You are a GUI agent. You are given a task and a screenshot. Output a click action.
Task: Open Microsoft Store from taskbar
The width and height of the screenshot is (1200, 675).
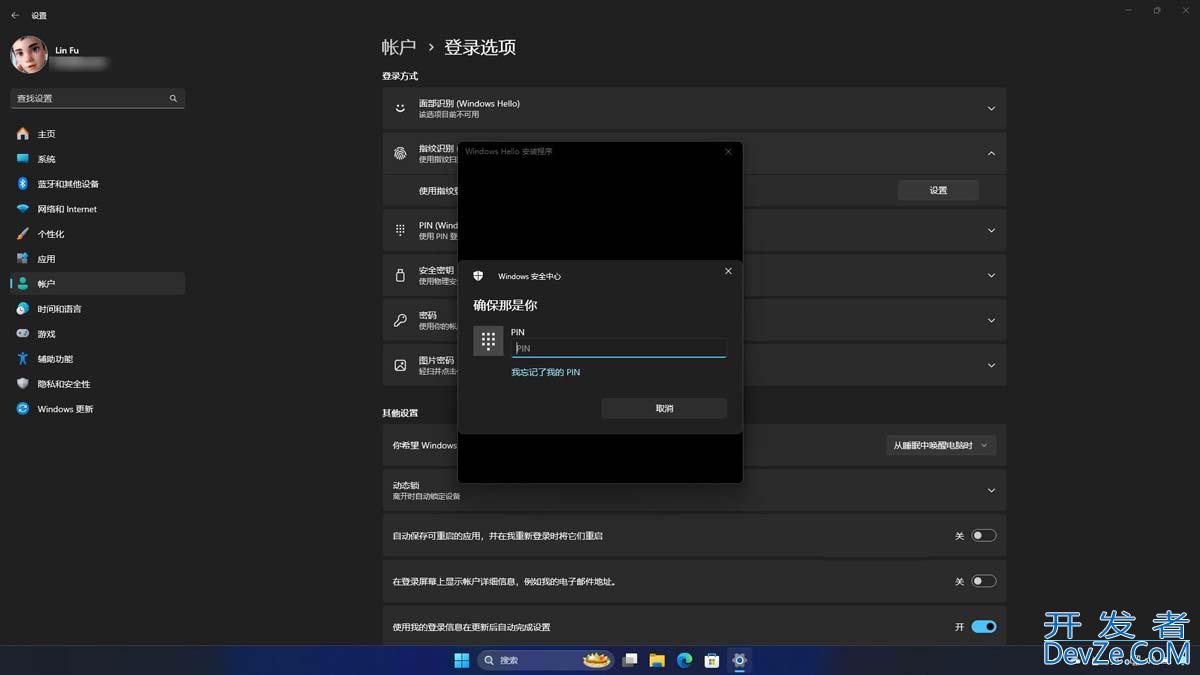tap(712, 660)
